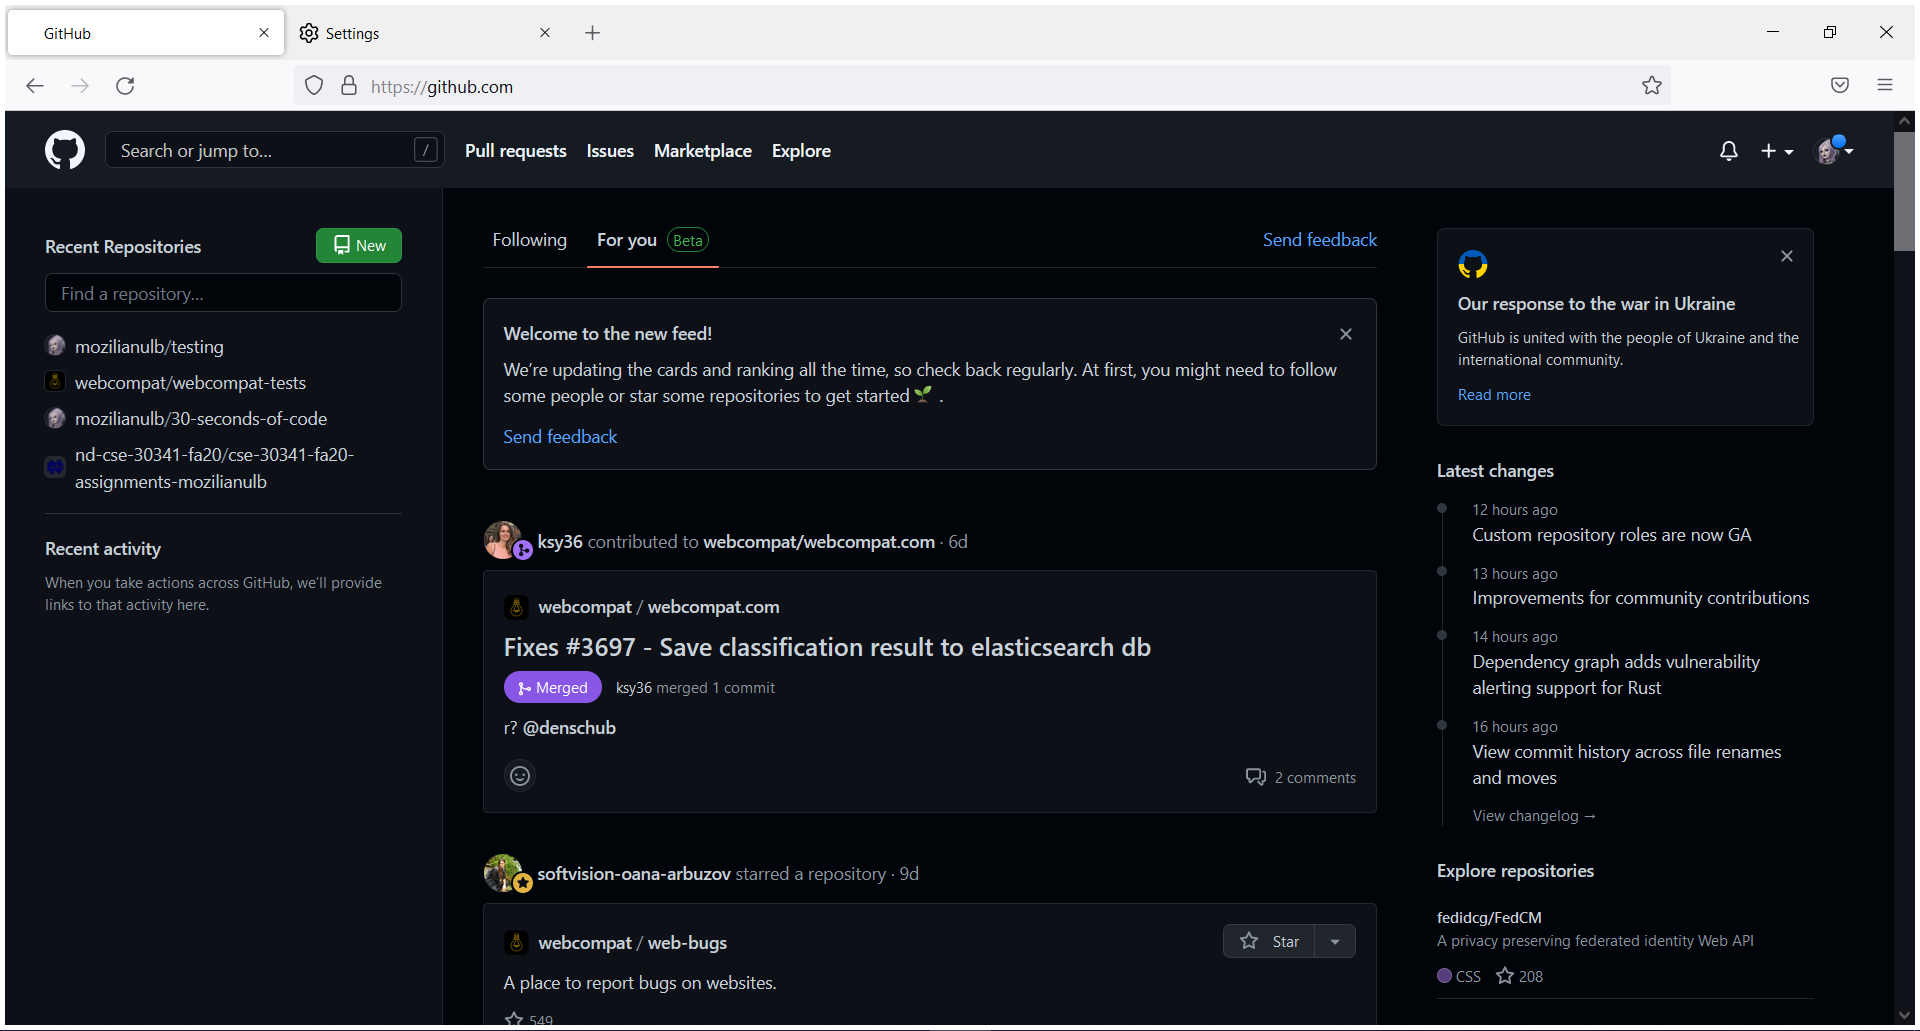Click Send feedback next to the feed tabs
The image size is (1920, 1031).
[x=1319, y=240]
